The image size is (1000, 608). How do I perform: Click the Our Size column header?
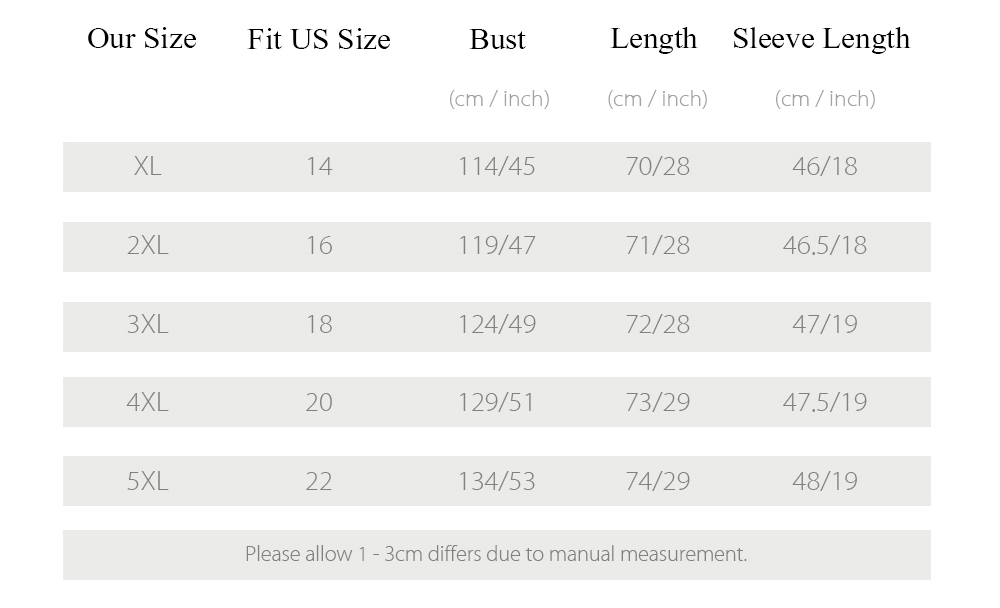coord(142,39)
